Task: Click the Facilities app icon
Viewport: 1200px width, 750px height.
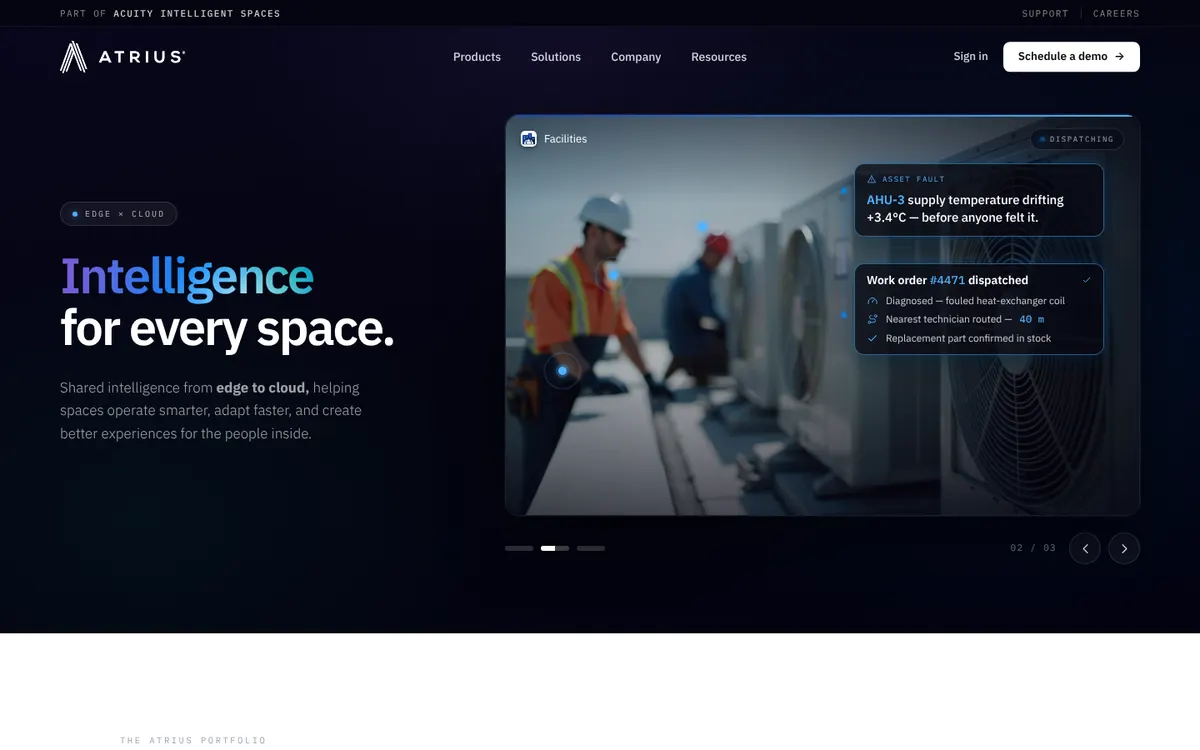Action: (x=529, y=139)
